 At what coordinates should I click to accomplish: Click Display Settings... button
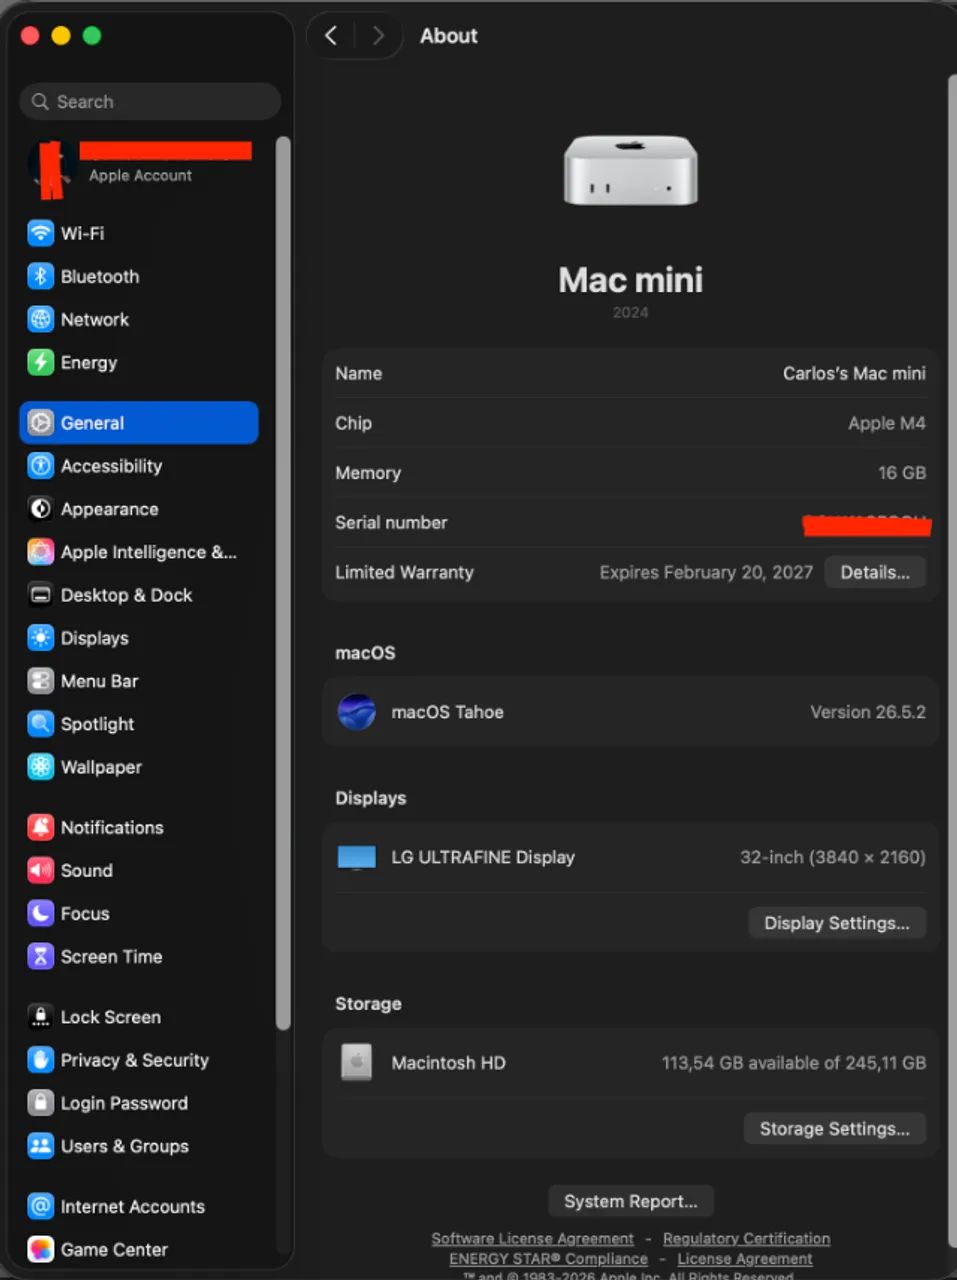point(837,923)
